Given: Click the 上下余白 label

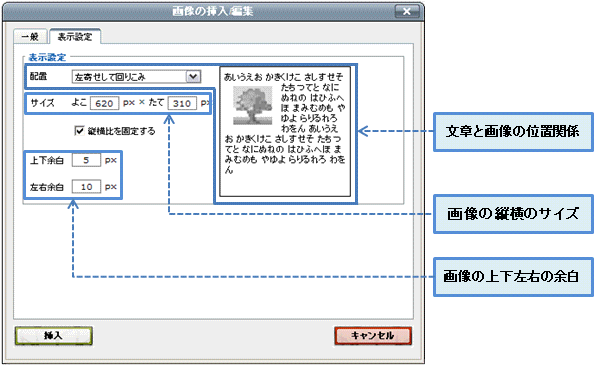Looking at the screenshot, I should pyautogui.click(x=47, y=160).
